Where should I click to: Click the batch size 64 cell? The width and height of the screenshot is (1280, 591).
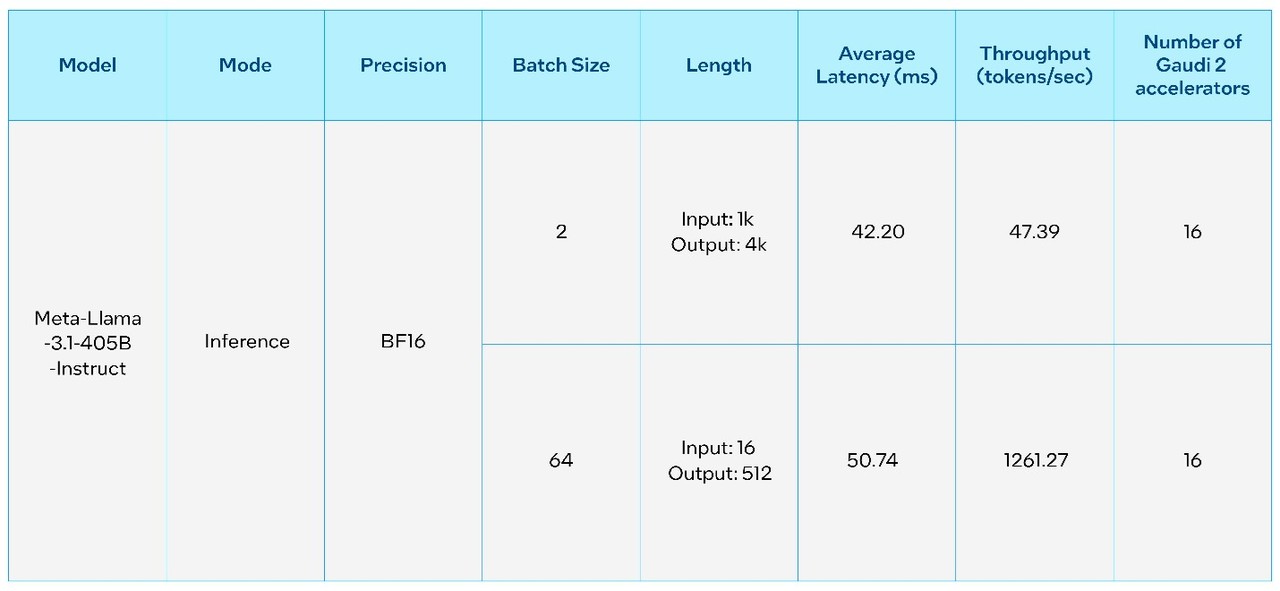(x=561, y=461)
